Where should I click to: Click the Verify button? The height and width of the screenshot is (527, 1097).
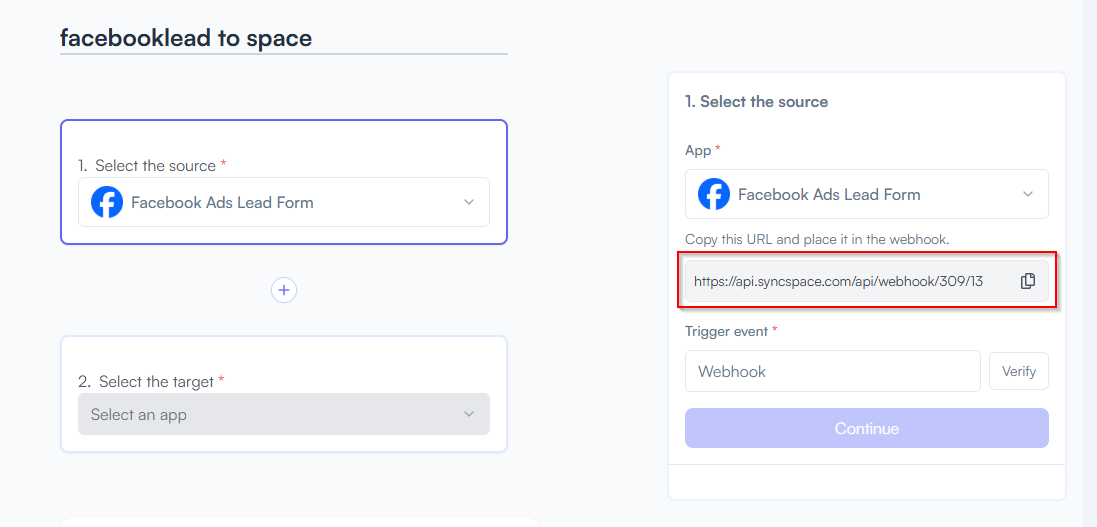(1019, 371)
